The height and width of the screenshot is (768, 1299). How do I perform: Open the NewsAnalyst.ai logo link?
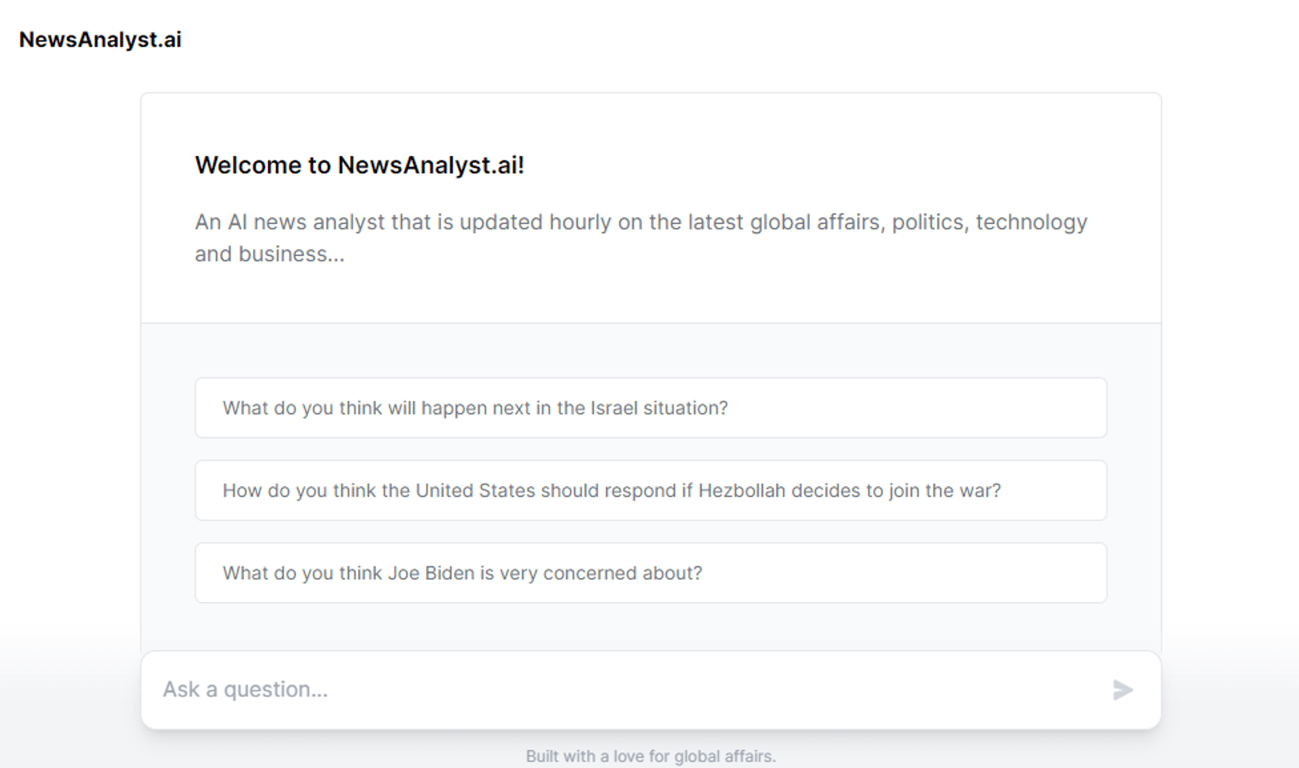click(x=100, y=41)
